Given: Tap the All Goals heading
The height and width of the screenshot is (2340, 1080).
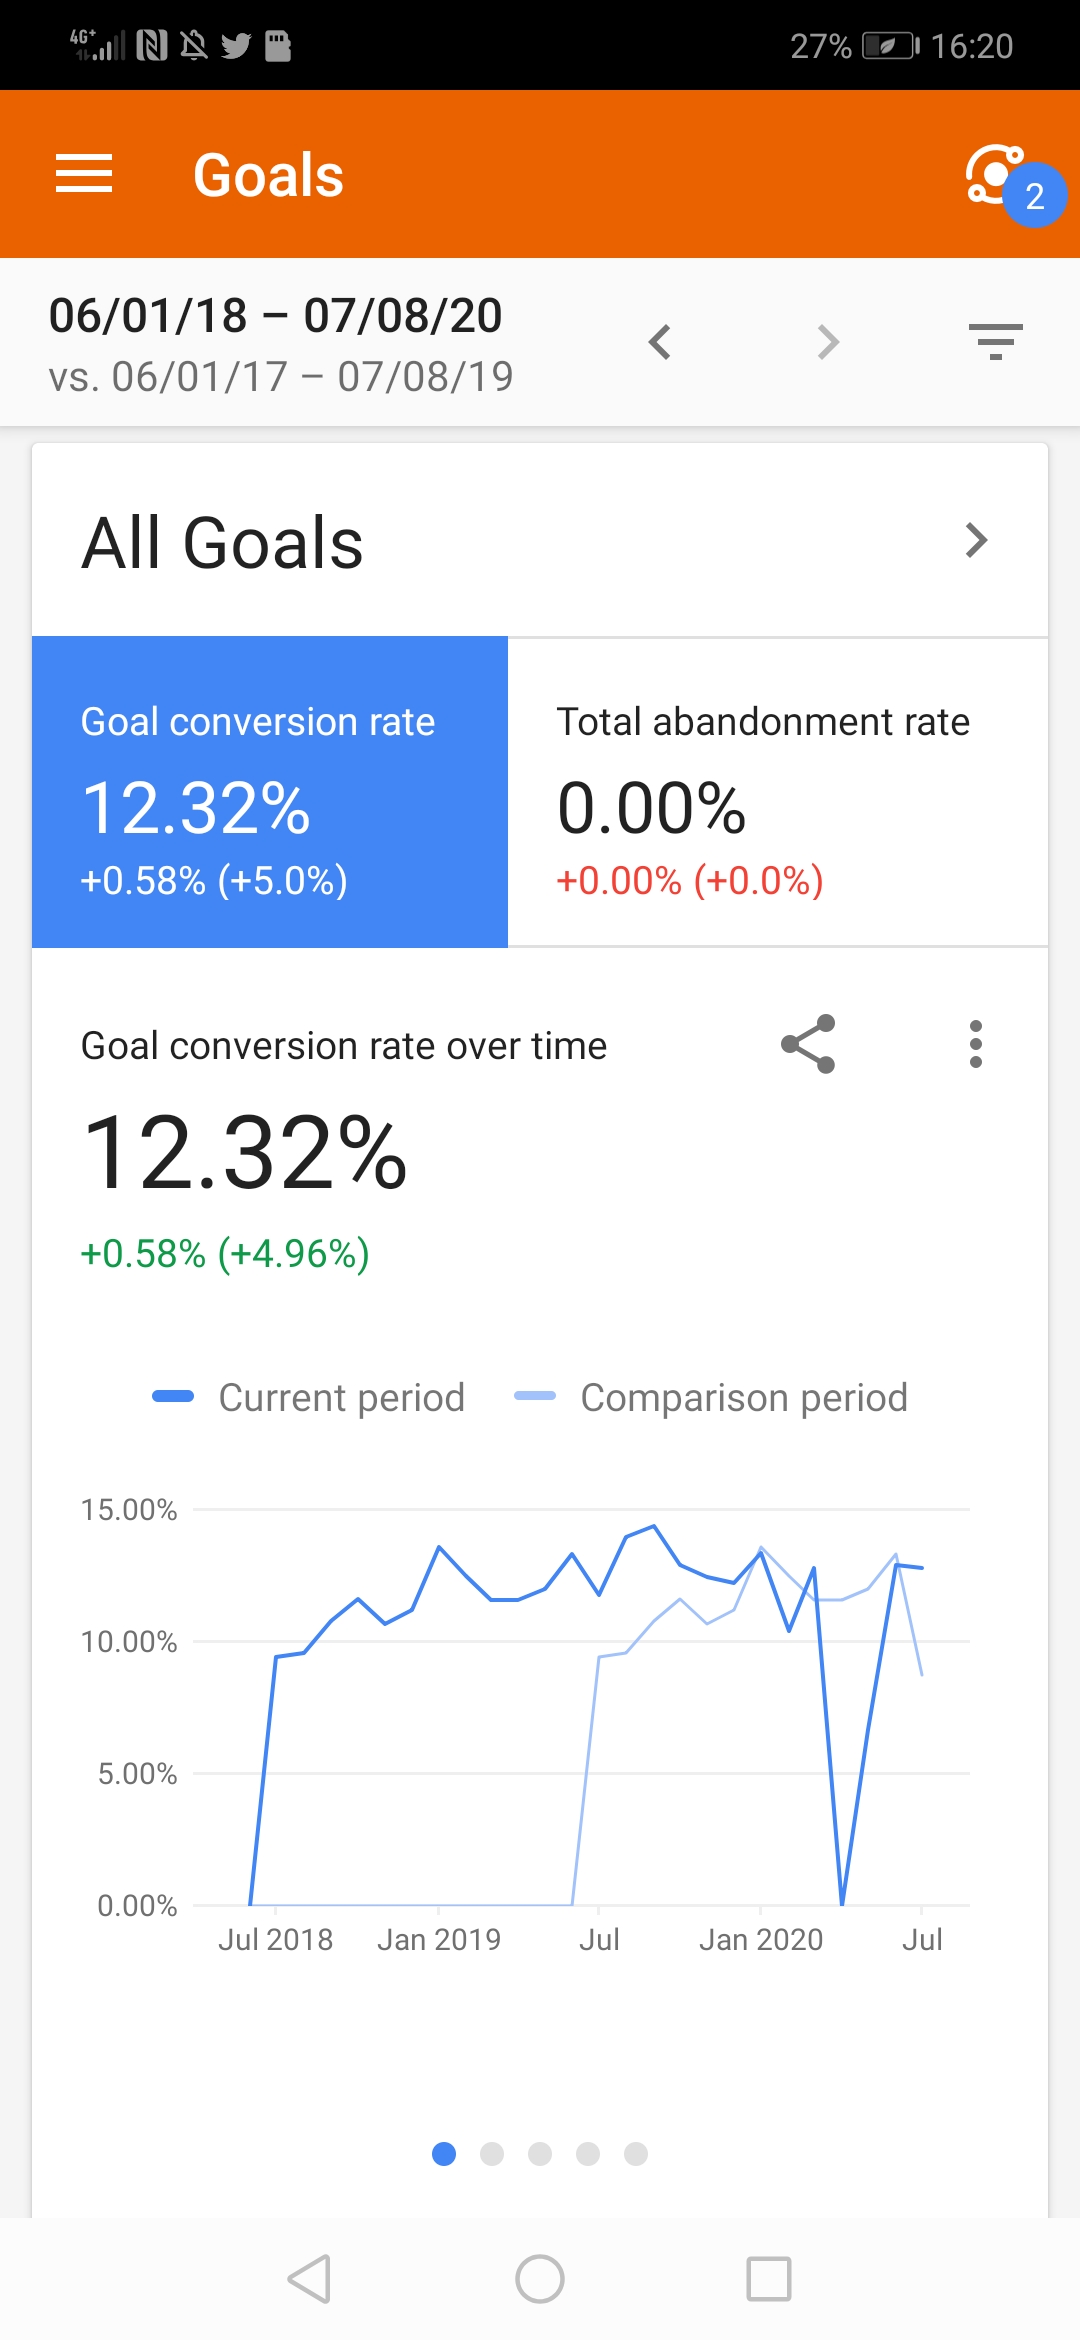Looking at the screenshot, I should [222, 543].
